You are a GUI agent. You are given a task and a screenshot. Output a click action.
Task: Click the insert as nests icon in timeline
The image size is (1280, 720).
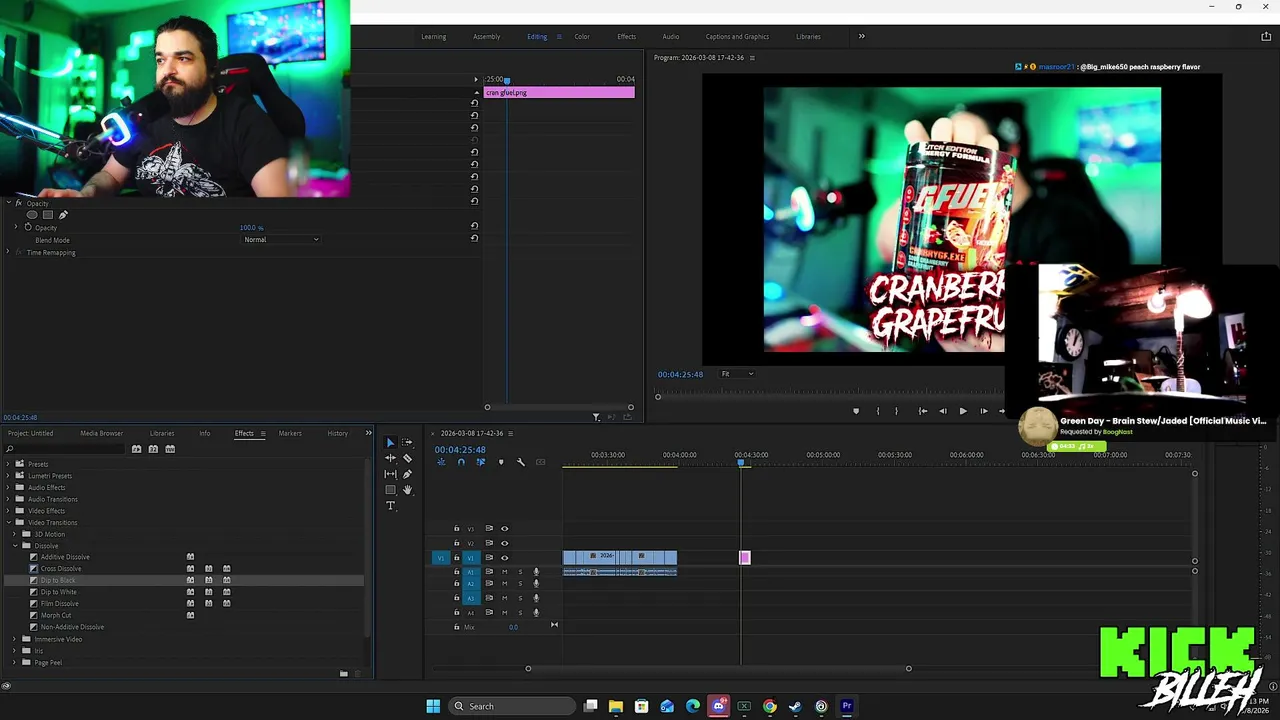coord(441,462)
